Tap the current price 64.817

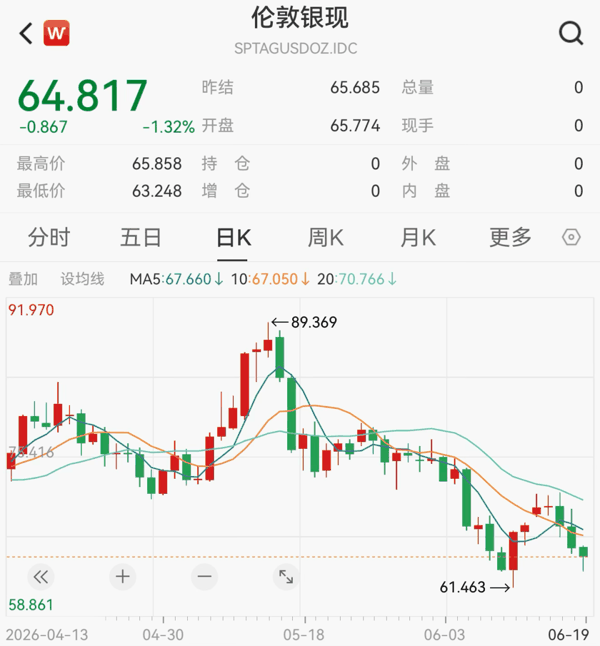coord(82,96)
